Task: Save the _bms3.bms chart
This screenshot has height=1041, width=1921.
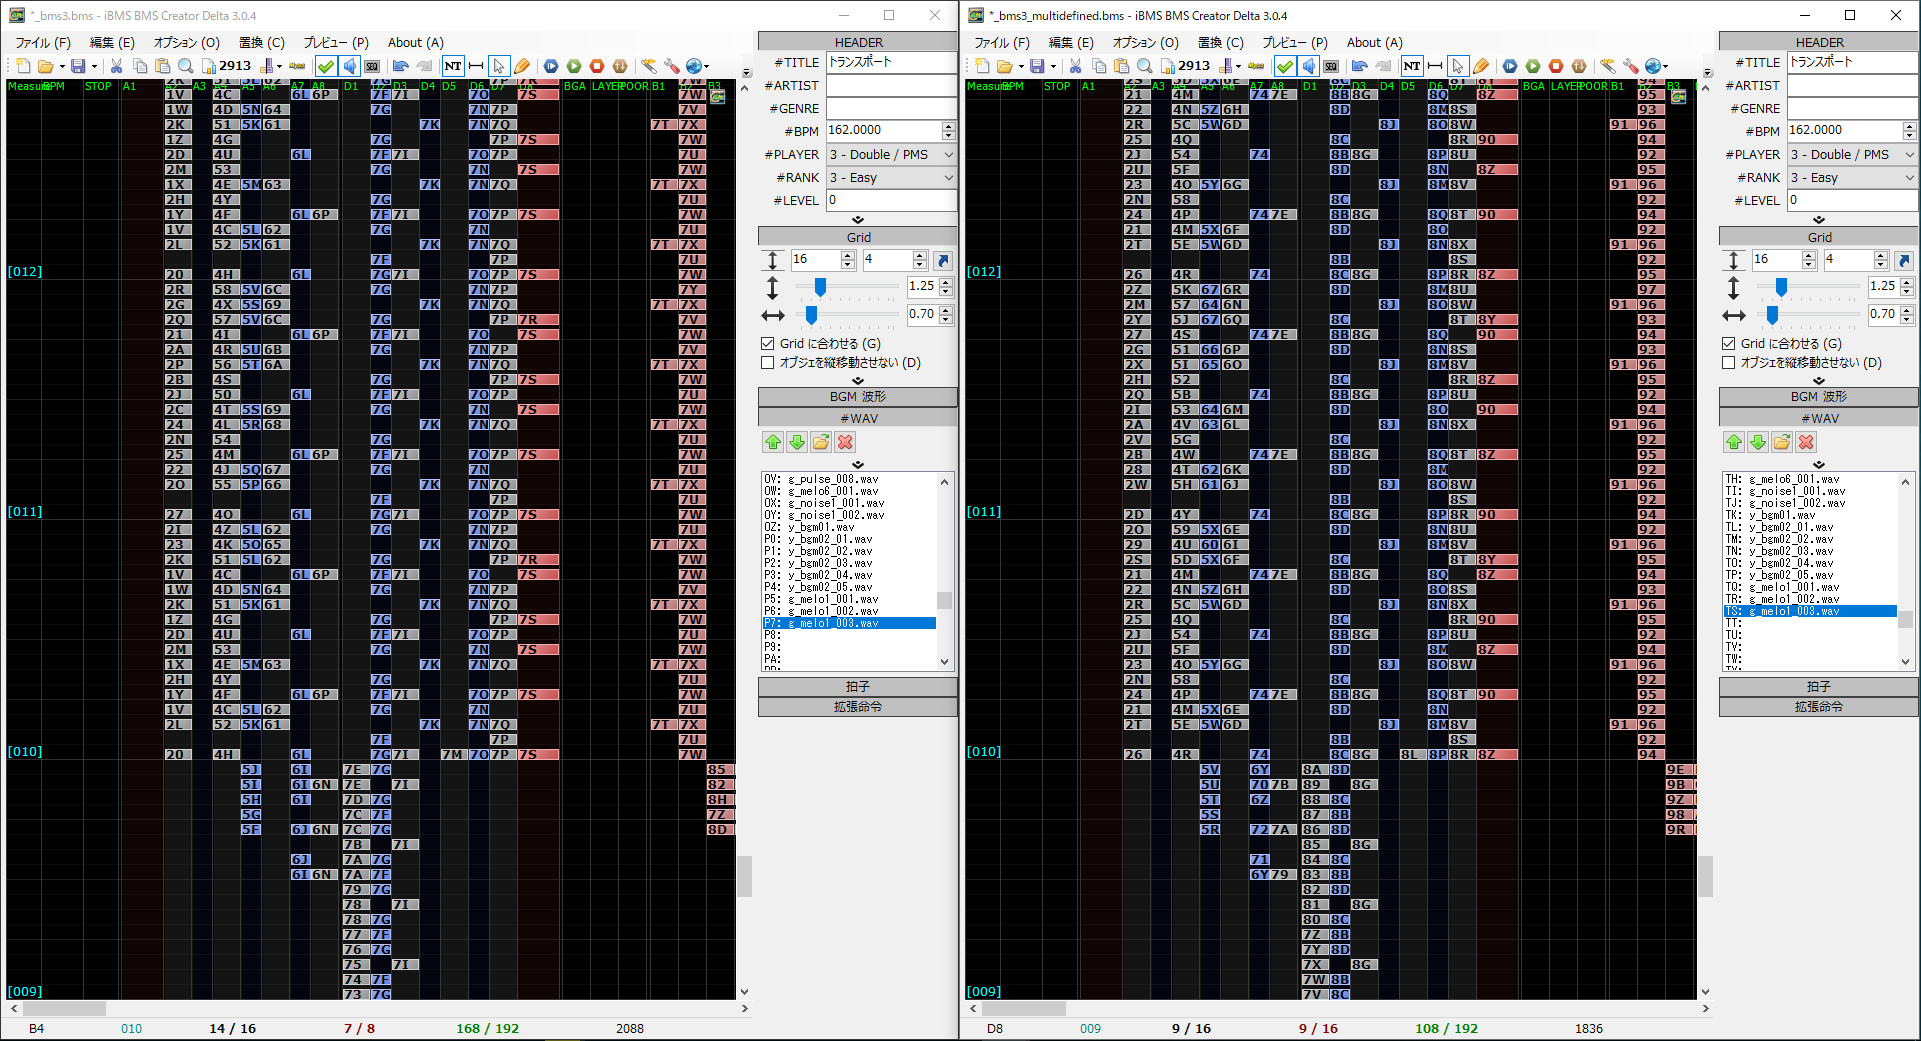Action: pos(78,66)
